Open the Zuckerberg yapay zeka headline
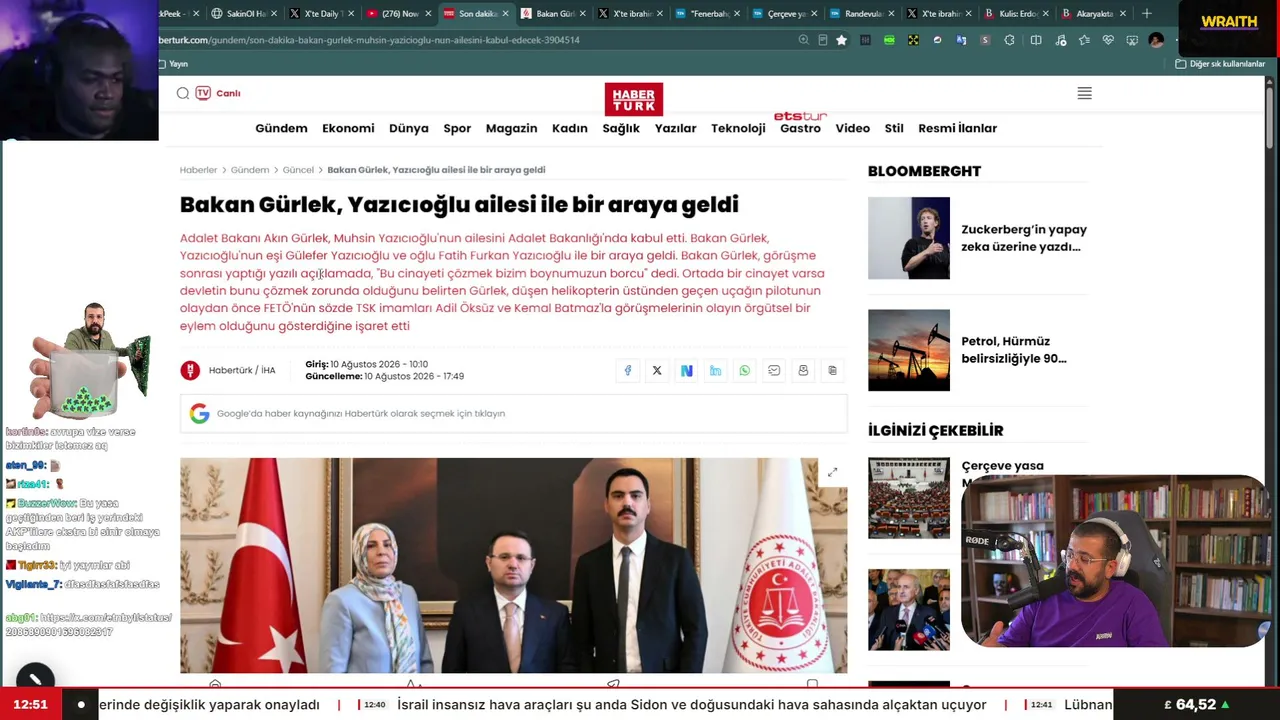Viewport: 1280px width, 720px height. click(1023, 238)
